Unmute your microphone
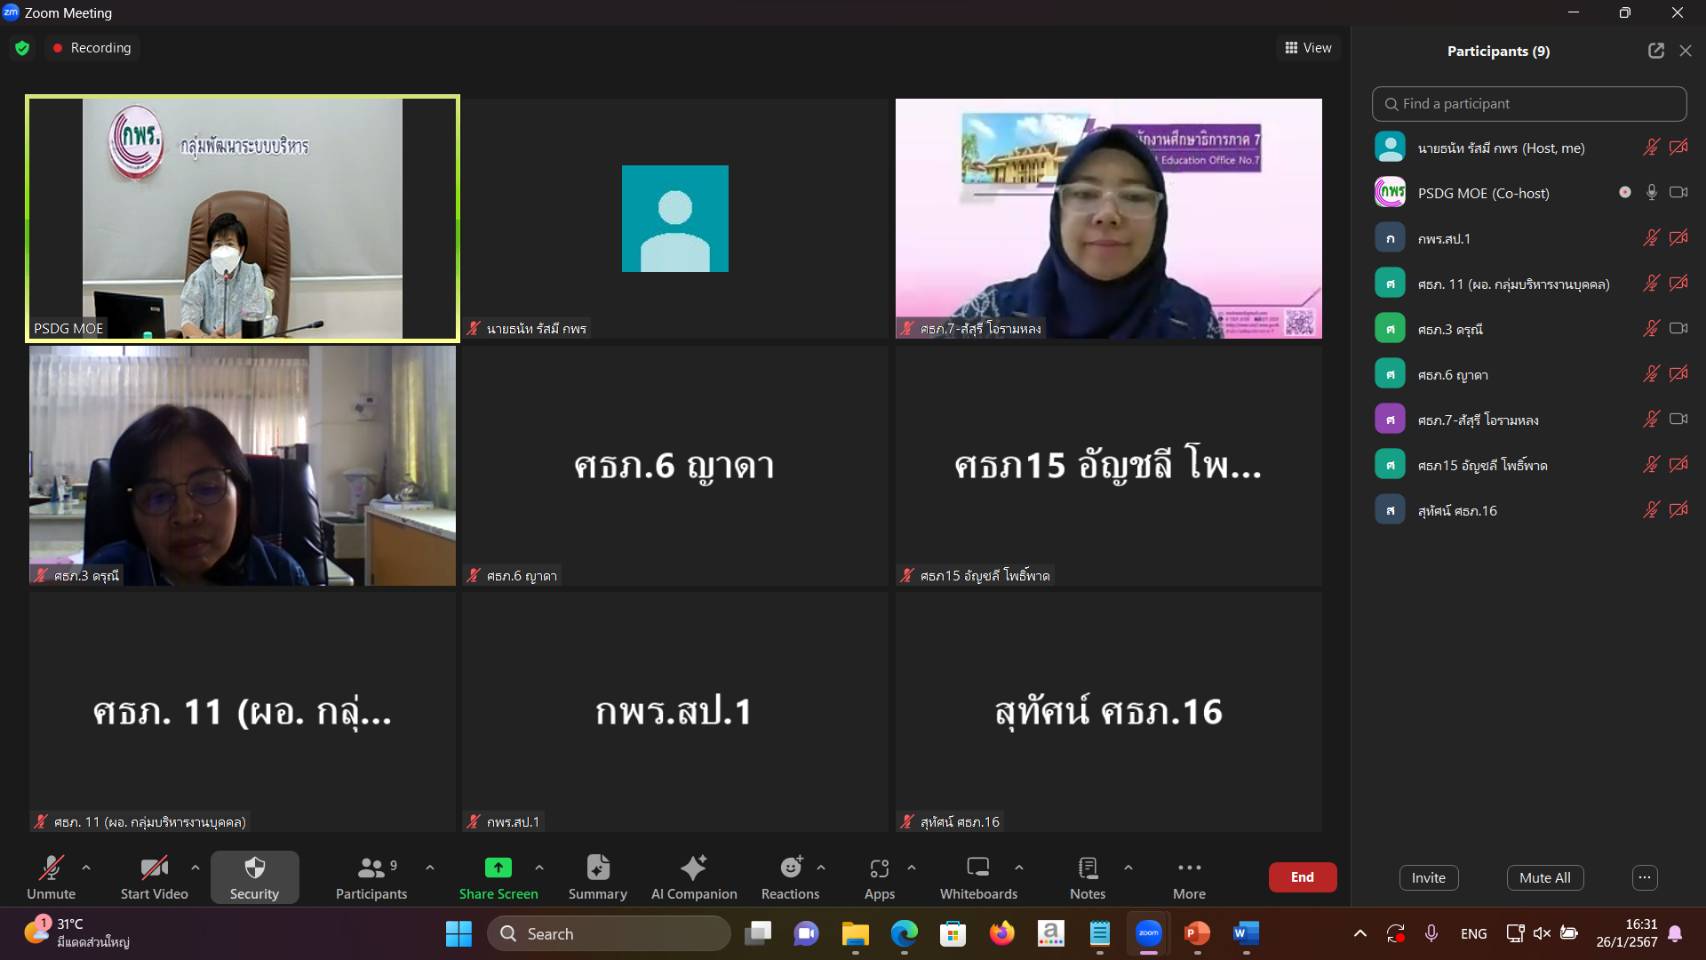The image size is (1706, 960). tap(51, 877)
